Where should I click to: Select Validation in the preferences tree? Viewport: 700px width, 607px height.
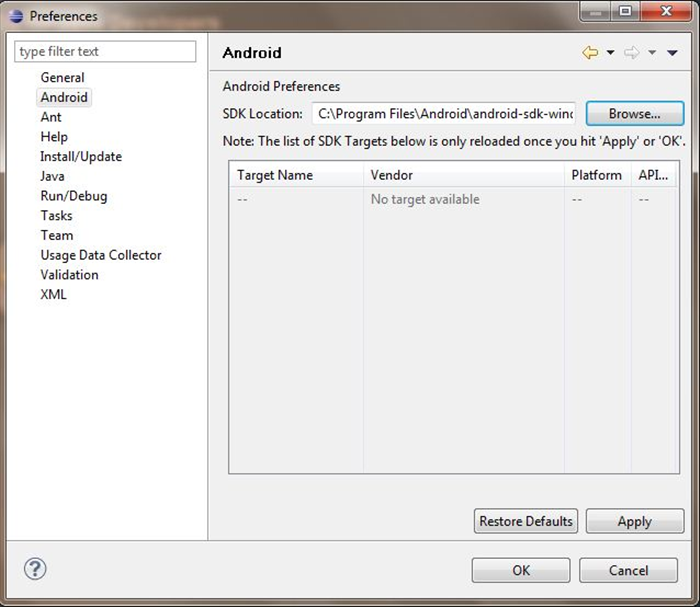pyautogui.click(x=69, y=274)
